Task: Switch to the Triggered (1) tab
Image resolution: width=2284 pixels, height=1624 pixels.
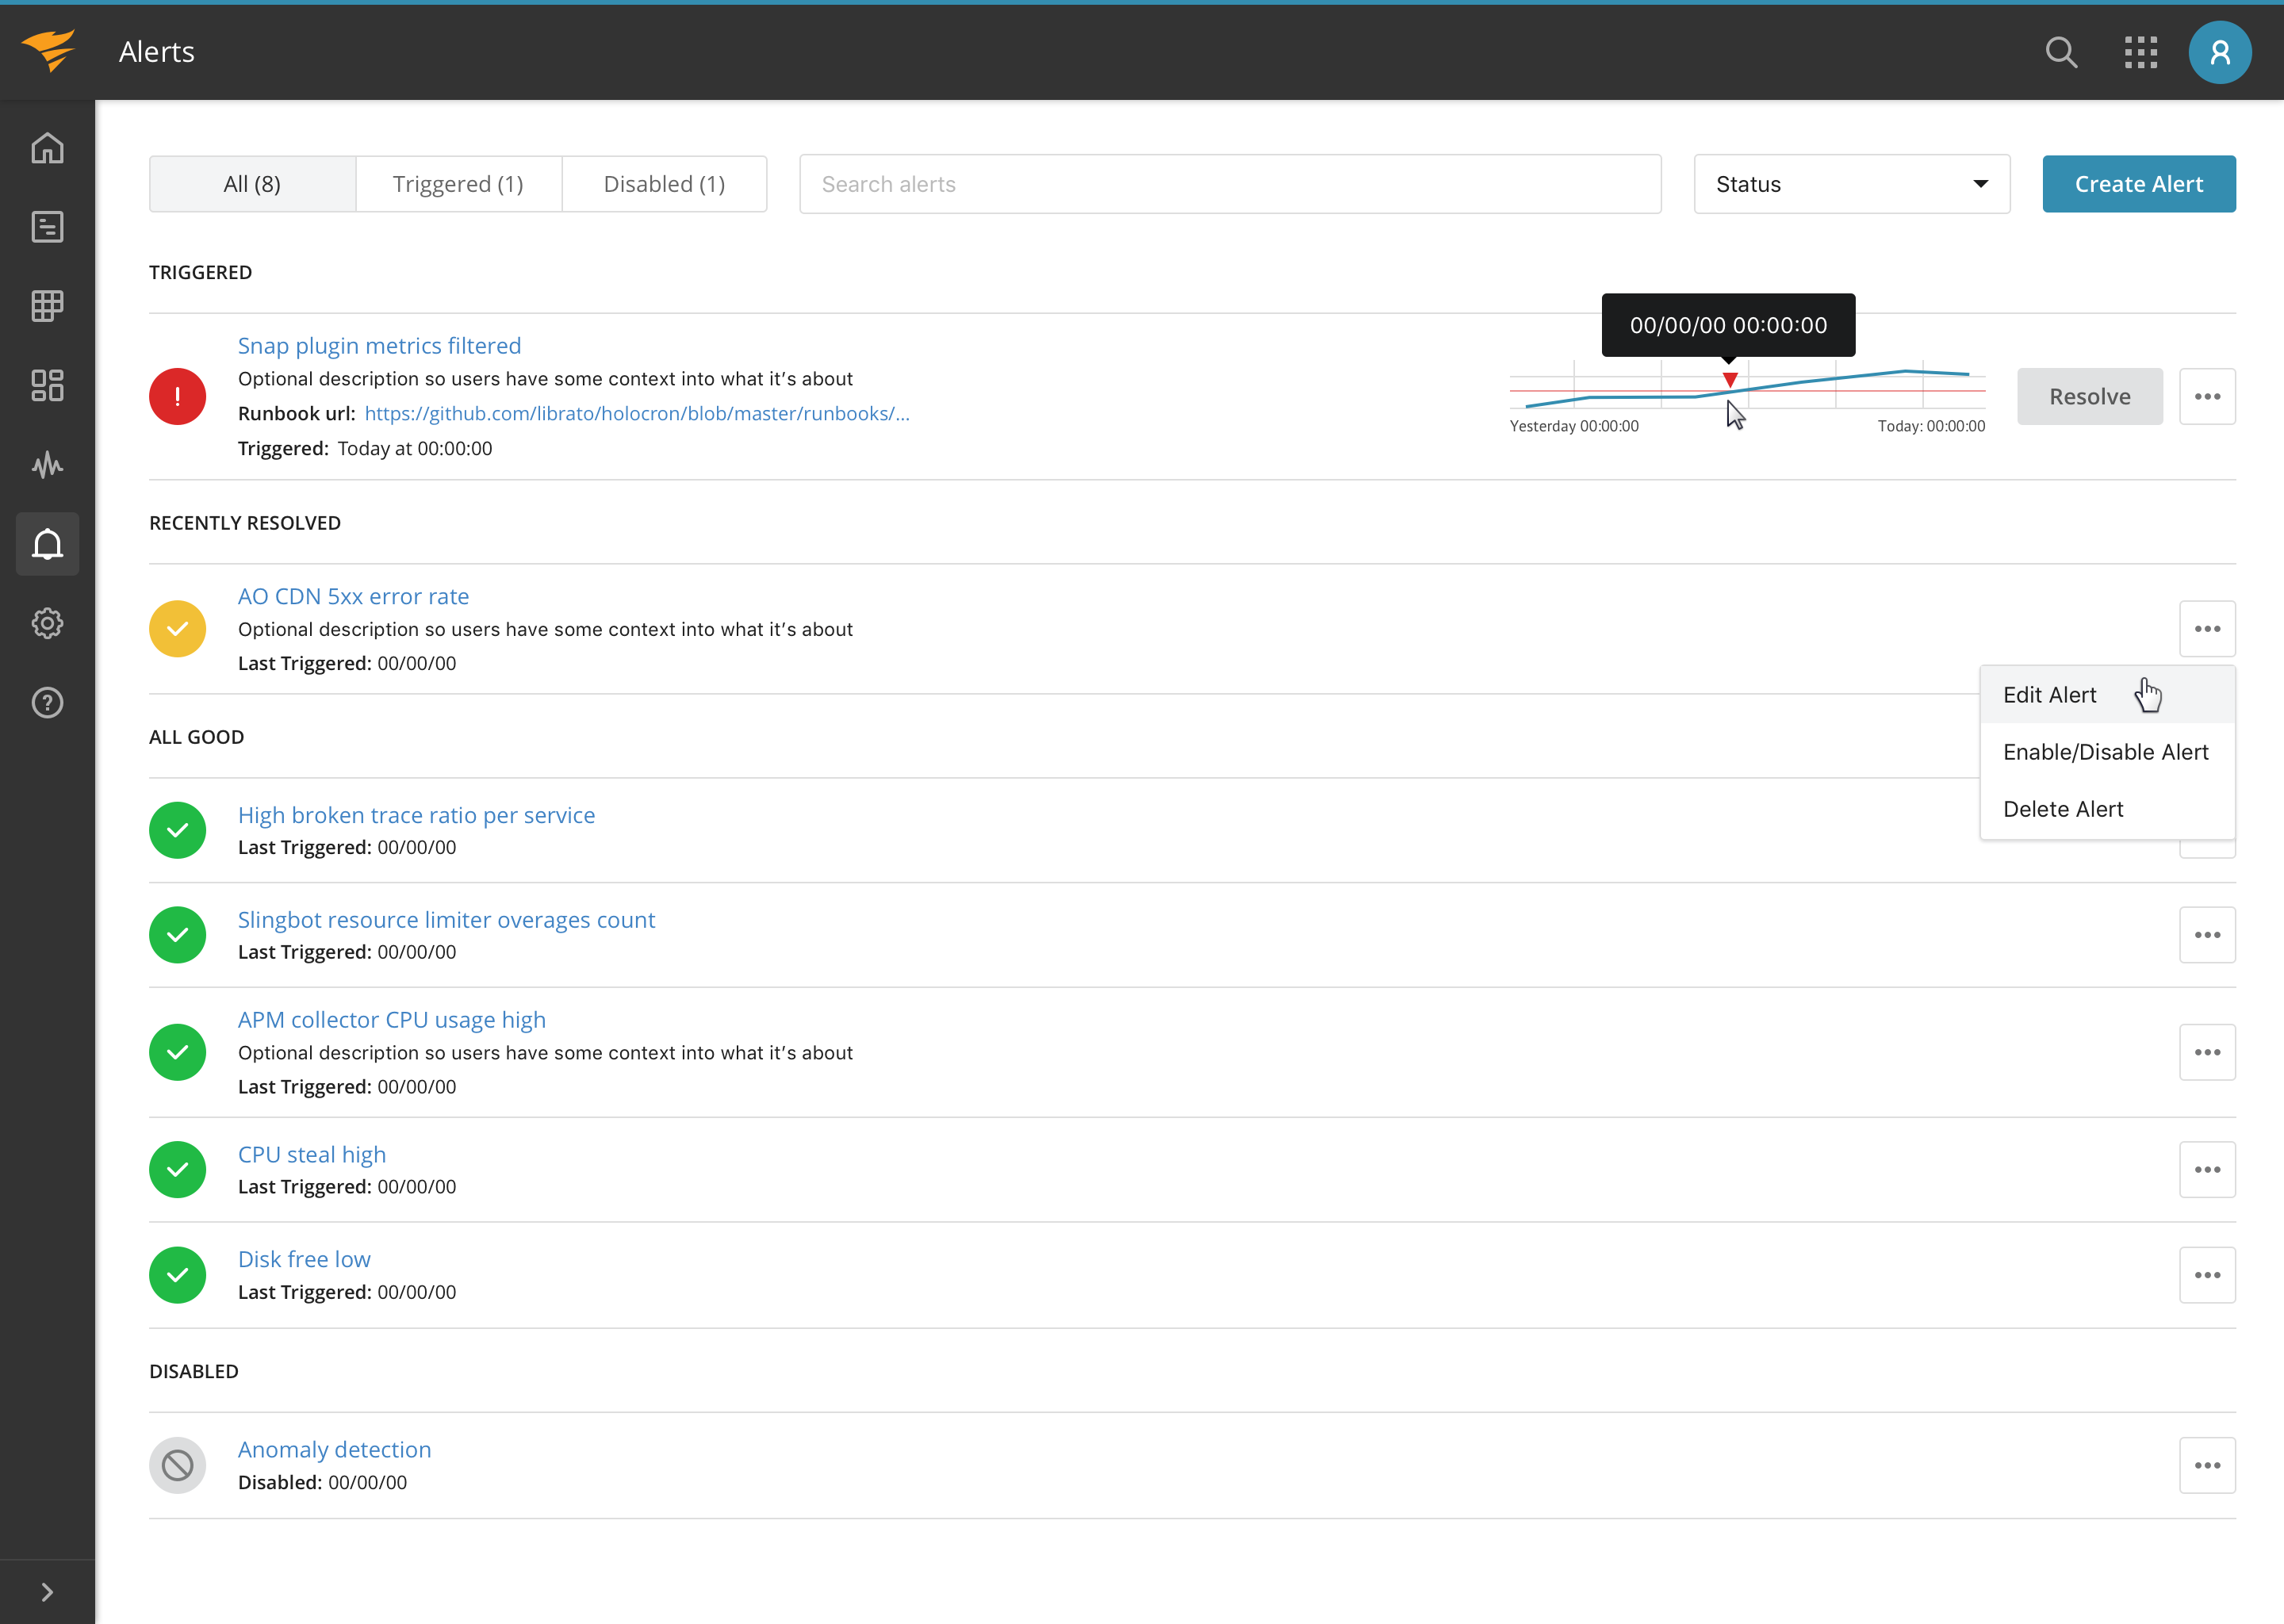Action: 458,184
